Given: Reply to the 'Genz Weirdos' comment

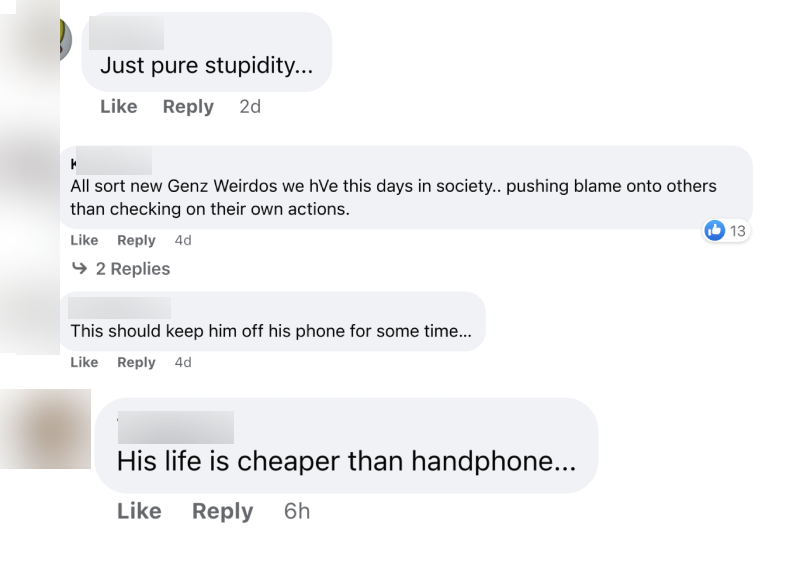Looking at the screenshot, I should point(136,240).
